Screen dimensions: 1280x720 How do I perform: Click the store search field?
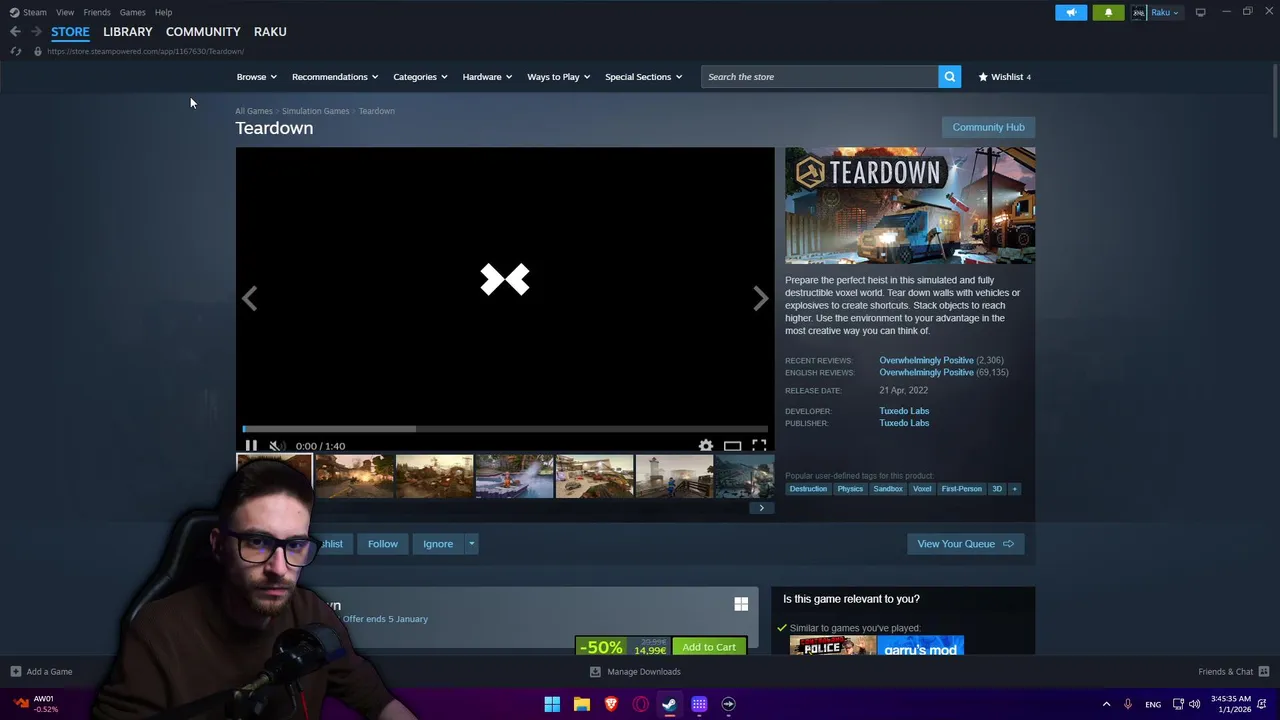pos(819,76)
